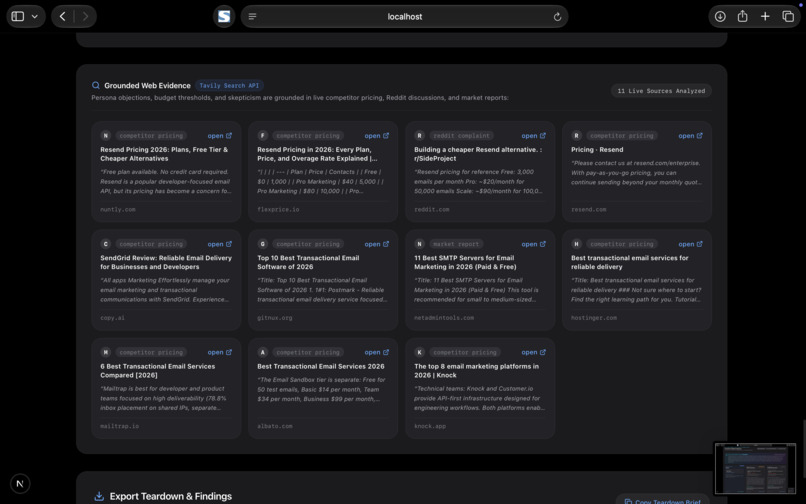Select the Pricing · Resend card title

[597, 150]
